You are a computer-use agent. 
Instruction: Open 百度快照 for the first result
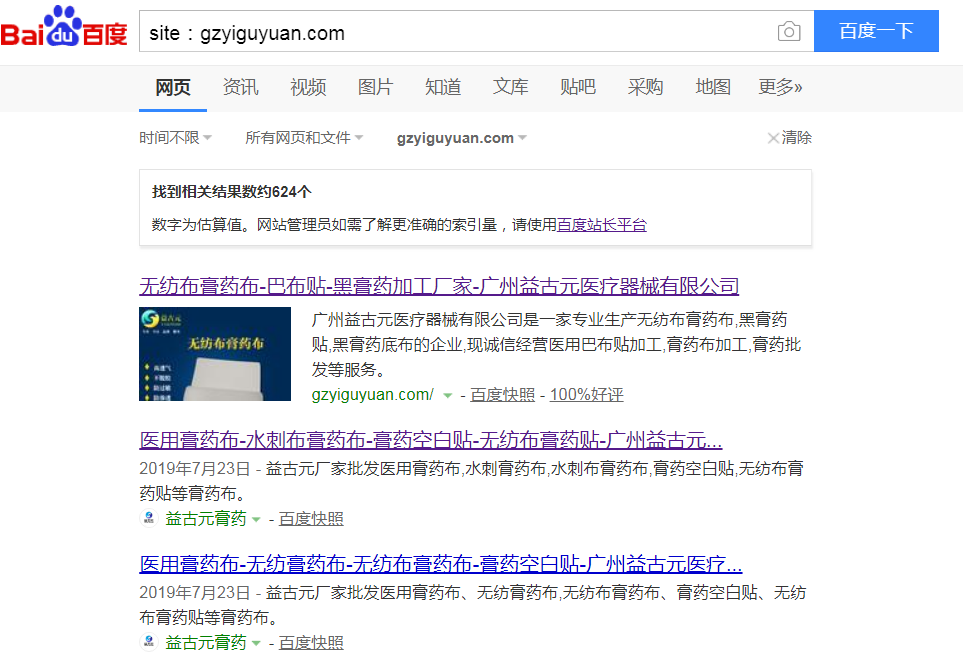(502, 394)
